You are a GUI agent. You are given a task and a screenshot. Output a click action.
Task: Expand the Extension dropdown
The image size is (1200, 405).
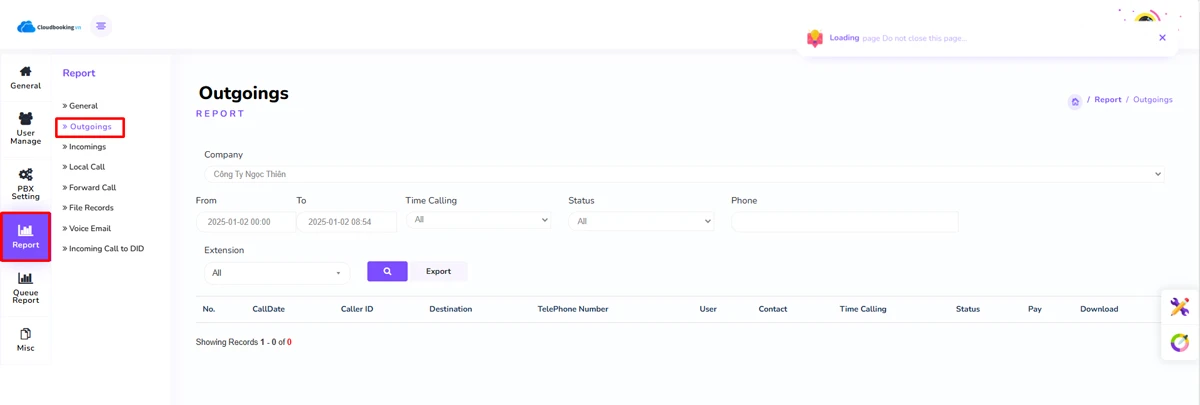[277, 272]
